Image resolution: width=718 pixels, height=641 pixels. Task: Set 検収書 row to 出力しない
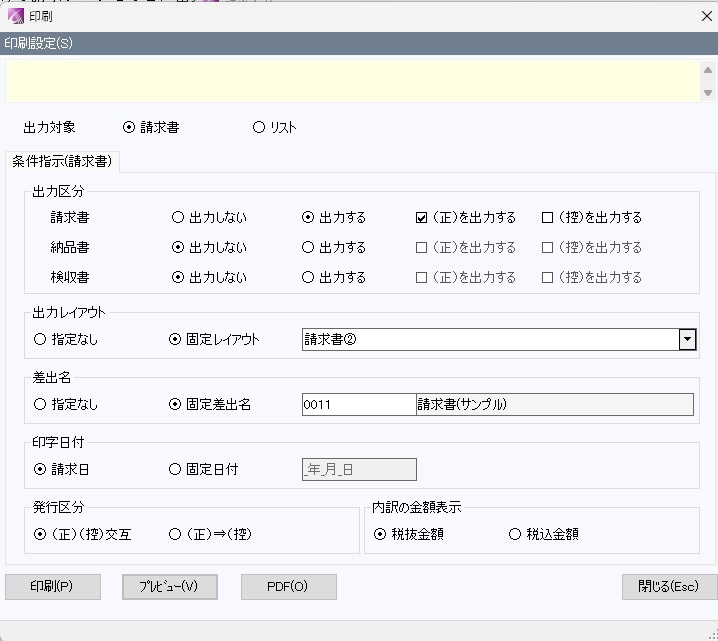tap(209, 277)
